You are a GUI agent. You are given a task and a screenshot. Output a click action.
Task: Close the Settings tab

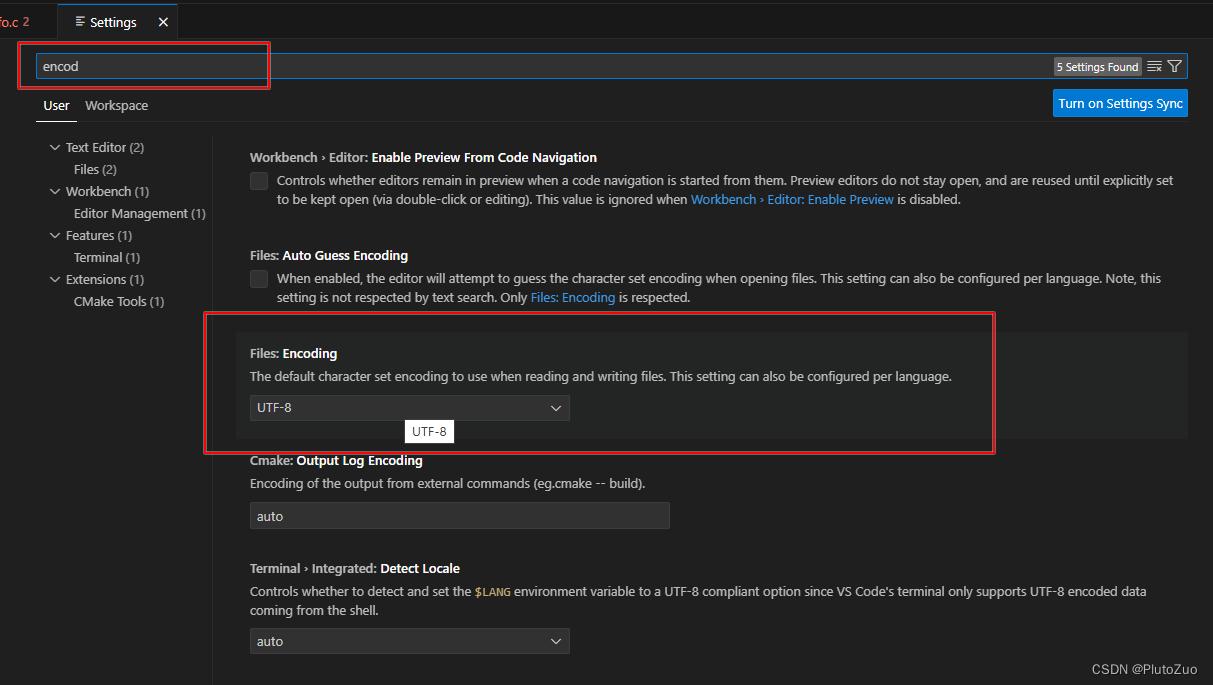click(164, 22)
